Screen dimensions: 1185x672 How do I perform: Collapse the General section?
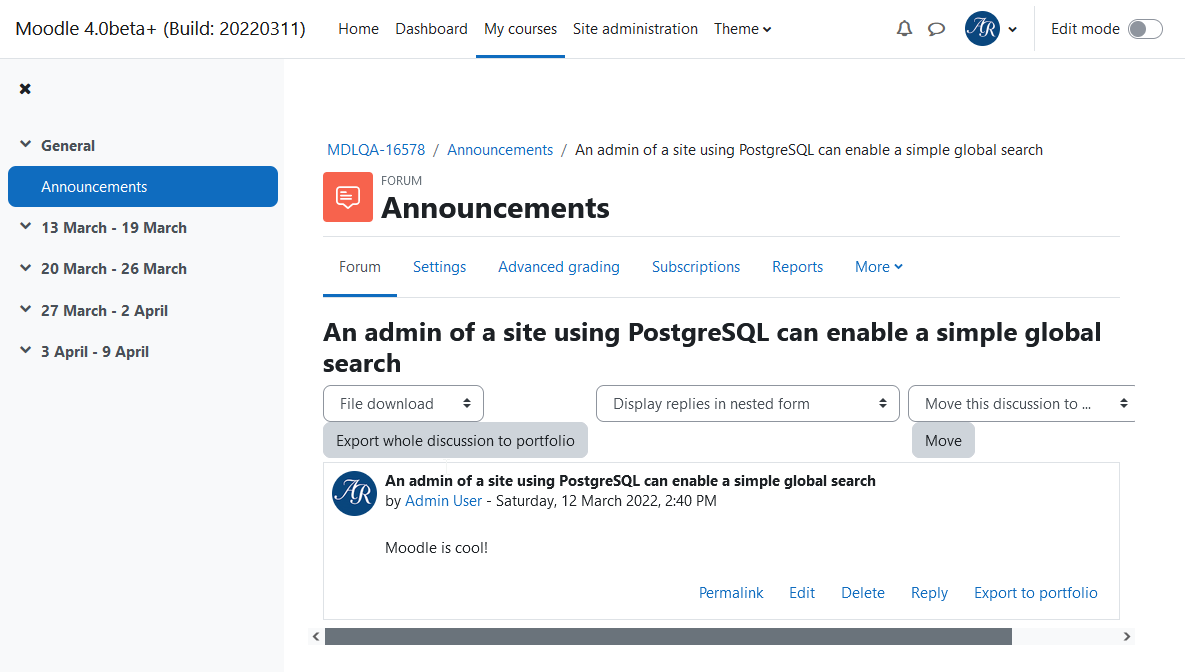click(26, 144)
